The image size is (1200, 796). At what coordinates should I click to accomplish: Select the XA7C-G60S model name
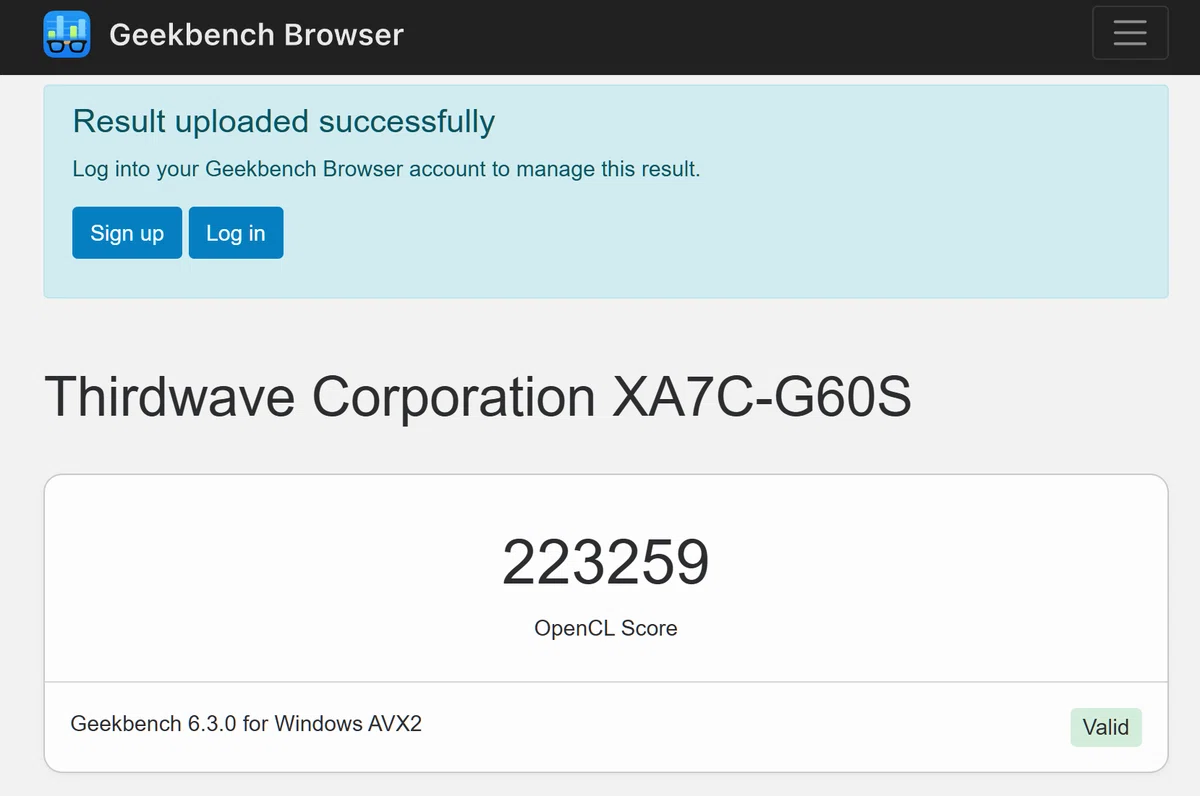coord(761,397)
